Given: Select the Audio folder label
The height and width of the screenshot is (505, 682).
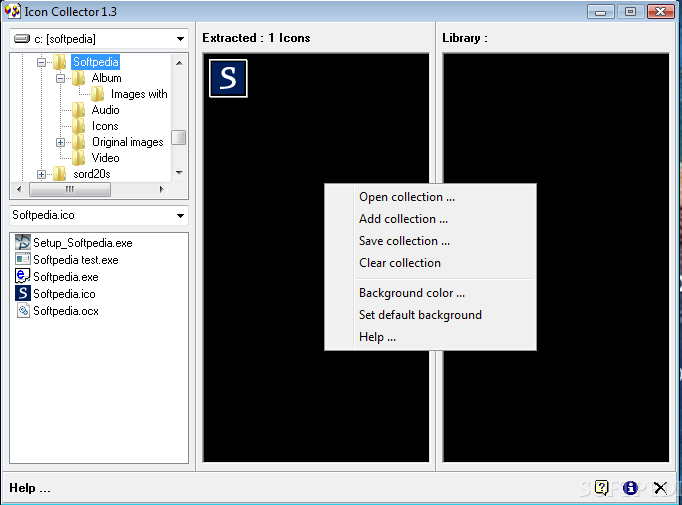Looking at the screenshot, I should [x=105, y=110].
